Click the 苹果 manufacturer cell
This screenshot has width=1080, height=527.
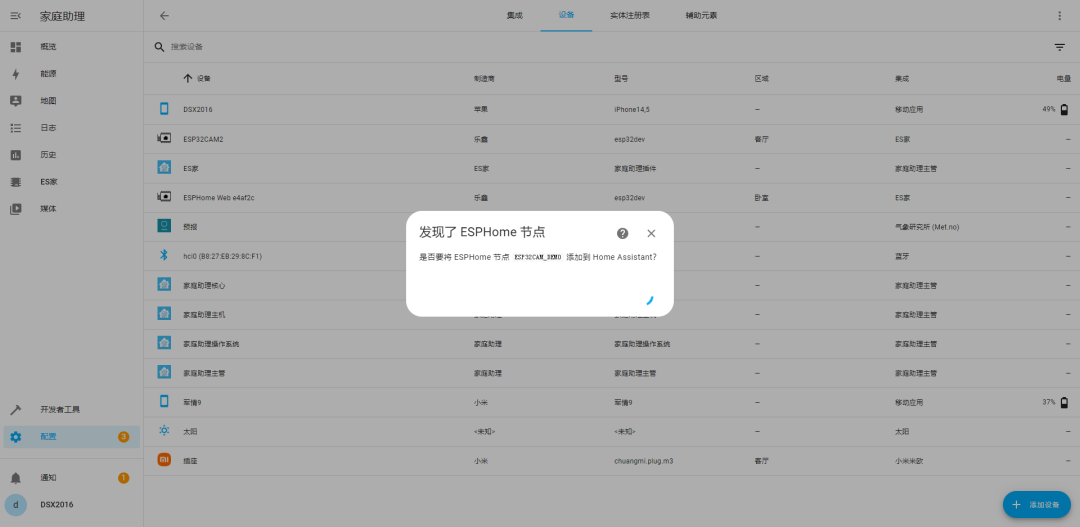click(481, 110)
